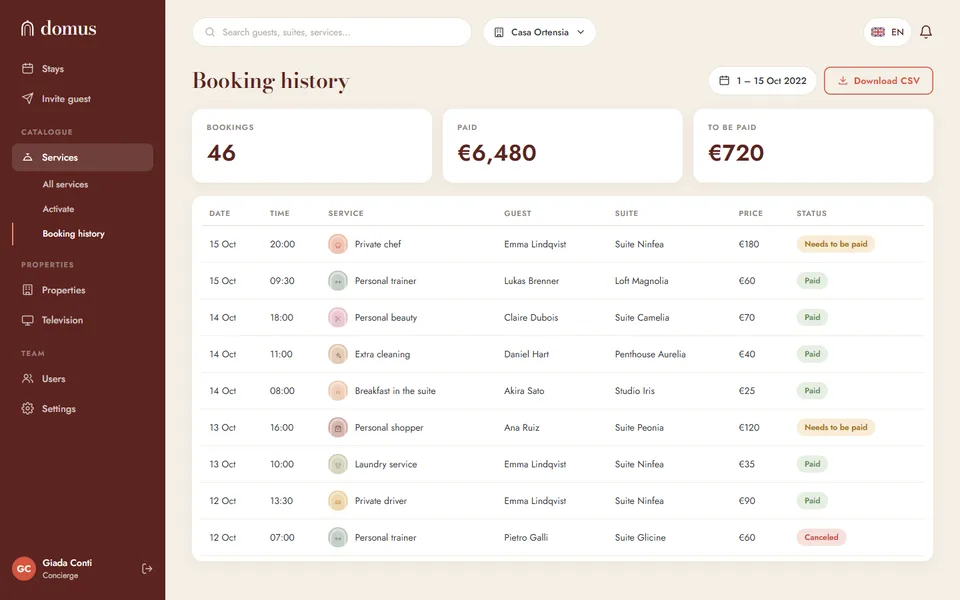
Task: Click Needs to be paid badge for Ana Ruiz
Action: 836,427
